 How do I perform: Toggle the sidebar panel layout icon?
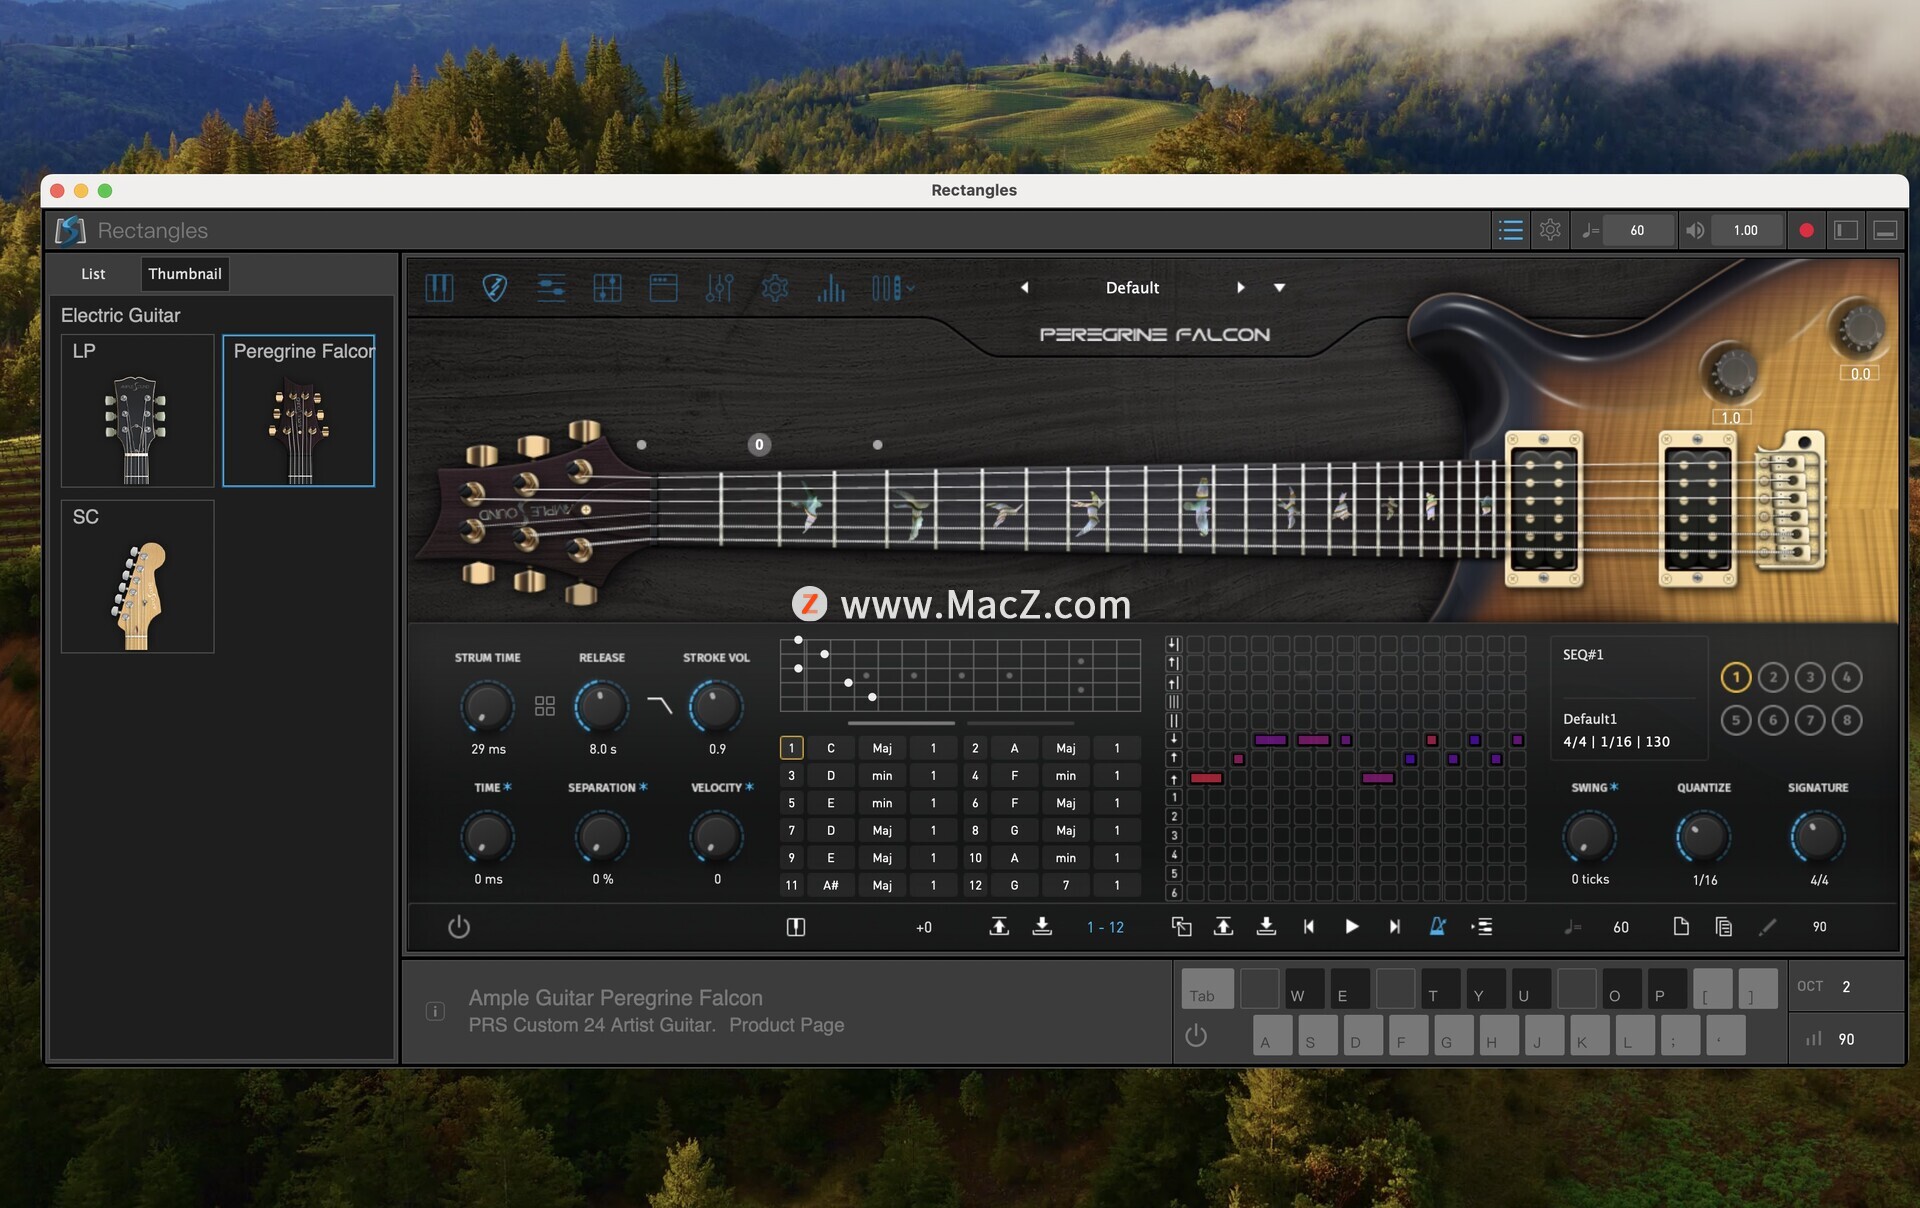[x=1846, y=230]
